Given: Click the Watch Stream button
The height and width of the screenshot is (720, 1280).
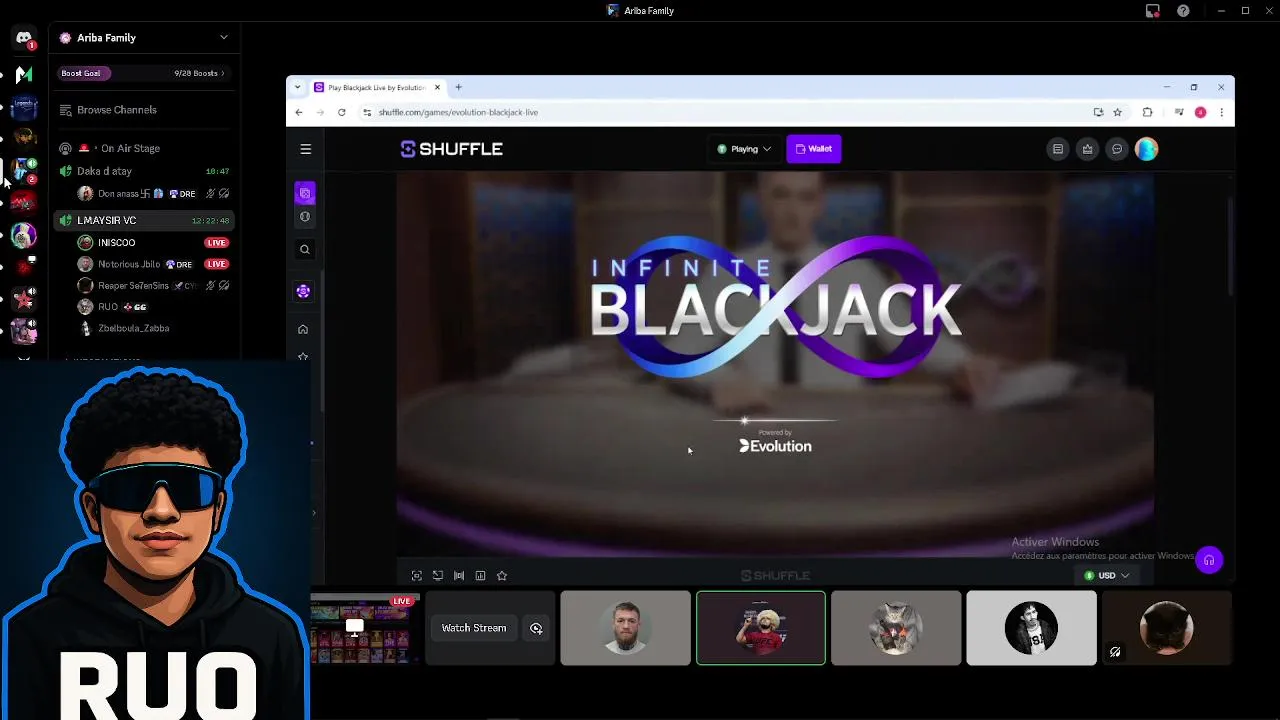Looking at the screenshot, I should pos(474,628).
